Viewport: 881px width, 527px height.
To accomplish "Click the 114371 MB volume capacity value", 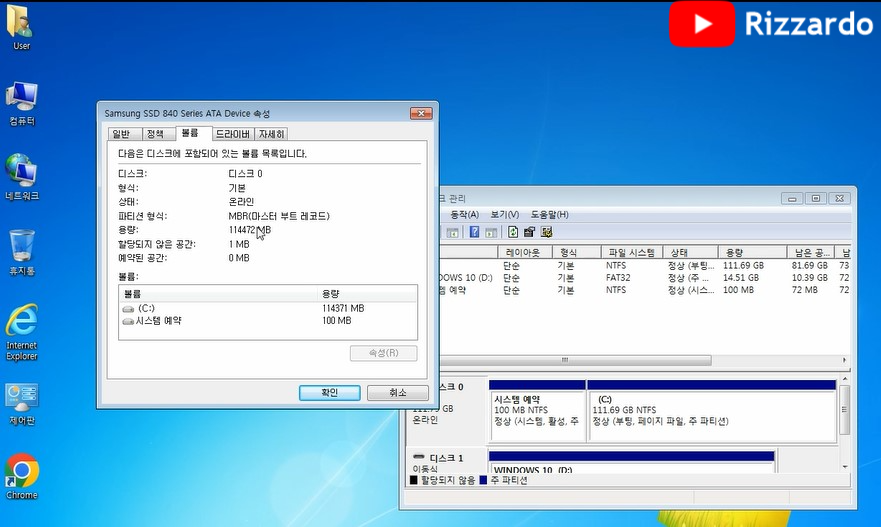I will coord(343,308).
